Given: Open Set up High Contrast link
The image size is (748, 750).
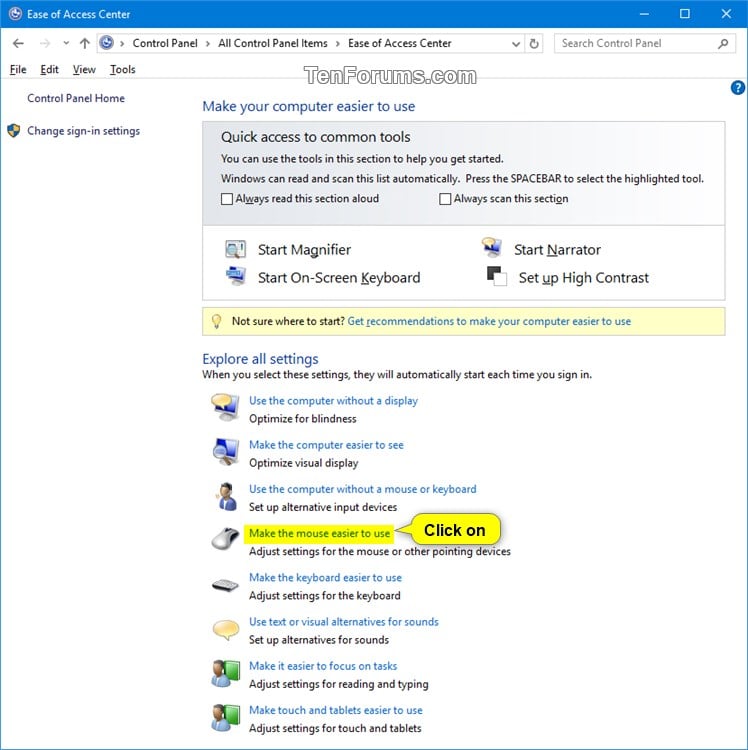Looking at the screenshot, I should click(x=583, y=278).
